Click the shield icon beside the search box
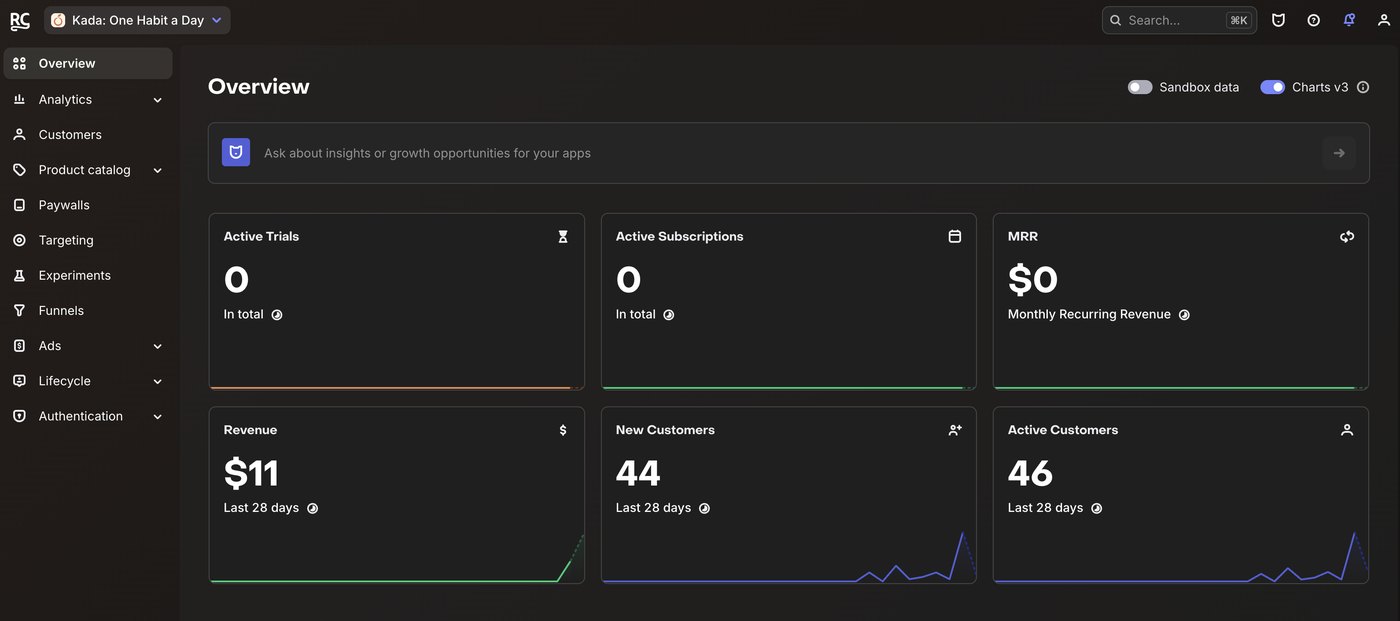This screenshot has height=621, width=1400. (1278, 20)
